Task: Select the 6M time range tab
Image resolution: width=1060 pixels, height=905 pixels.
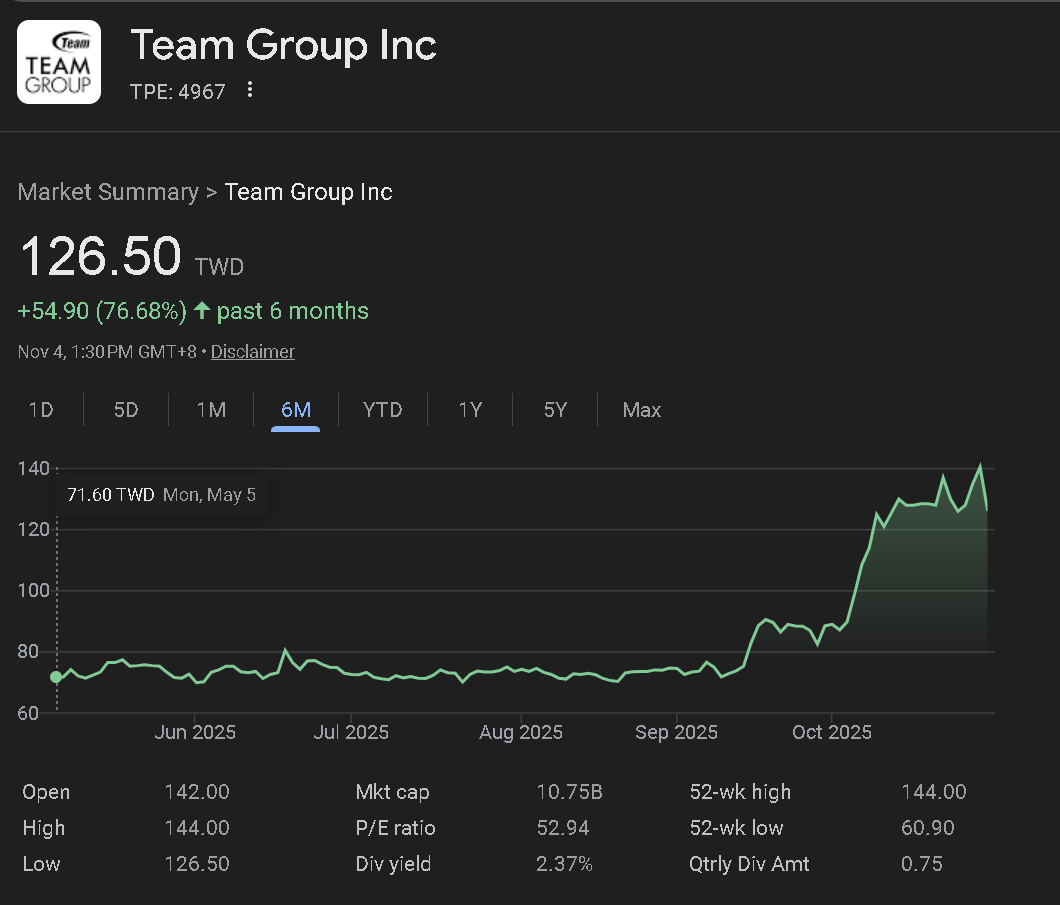Action: tap(295, 410)
